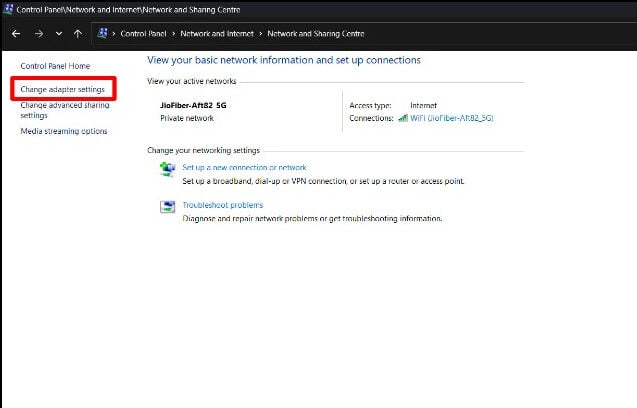Click the broadband, dial-up or VPN description text
Image resolution: width=637 pixels, height=408 pixels.
323,181
